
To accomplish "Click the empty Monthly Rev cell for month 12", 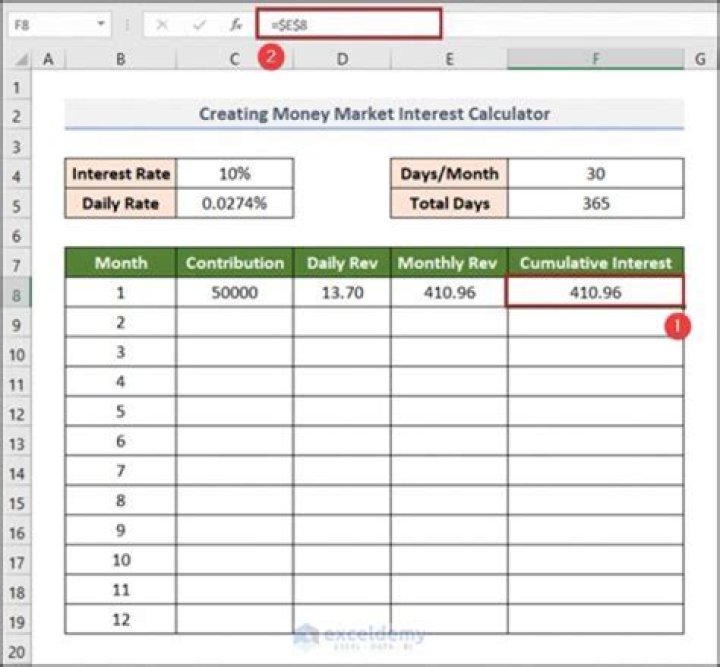I will click(x=449, y=619).
